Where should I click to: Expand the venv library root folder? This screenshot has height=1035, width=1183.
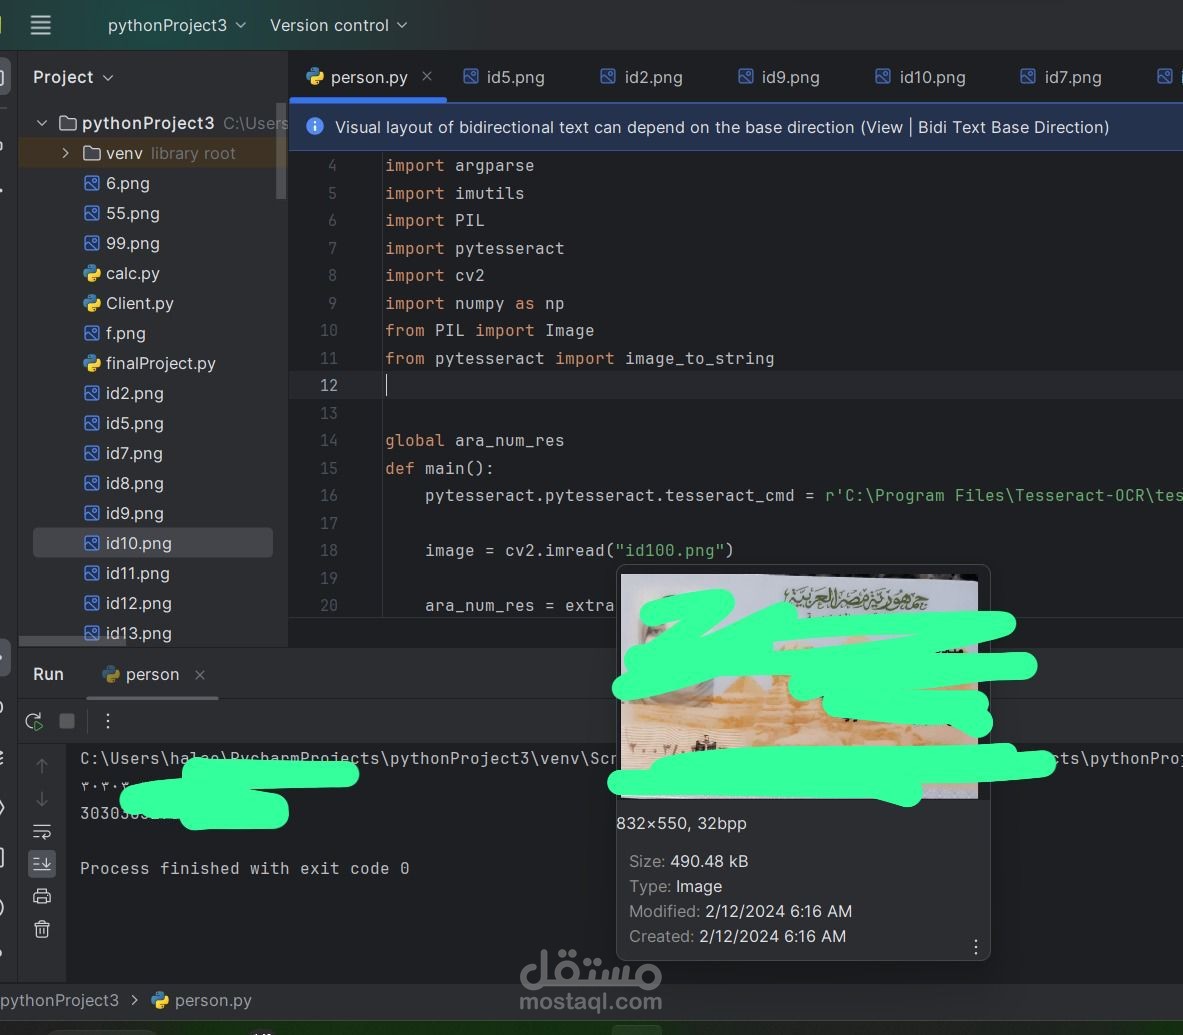coord(65,153)
